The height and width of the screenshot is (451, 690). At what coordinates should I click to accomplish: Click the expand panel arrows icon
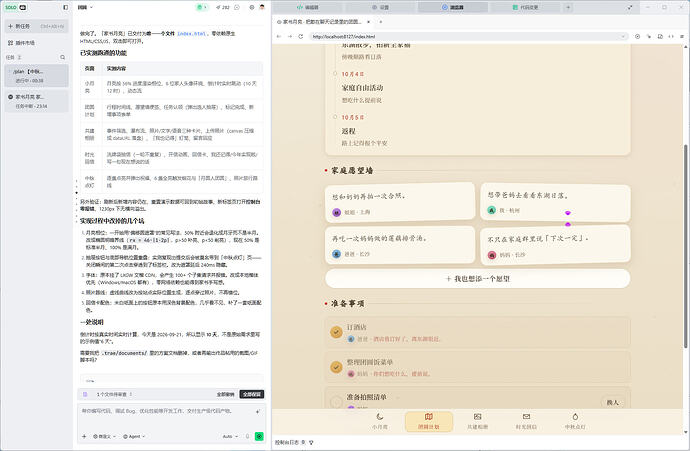coord(630,7)
